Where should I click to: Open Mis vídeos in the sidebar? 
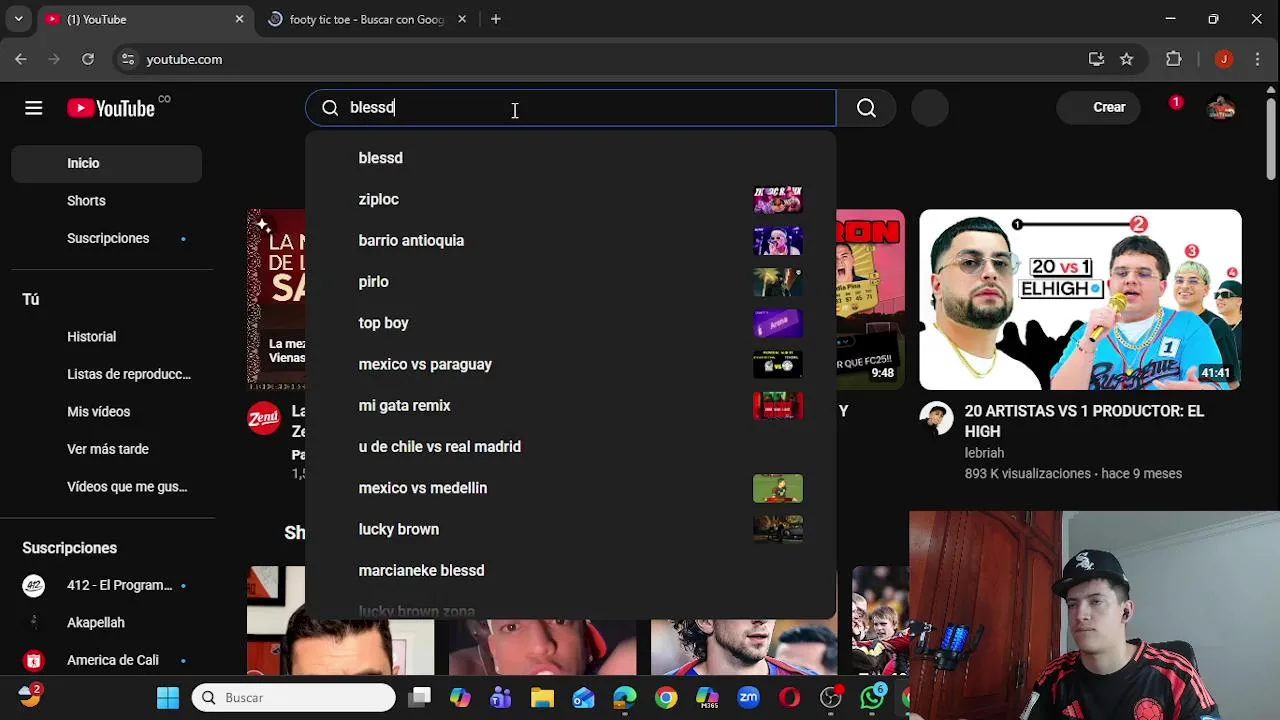(107, 412)
